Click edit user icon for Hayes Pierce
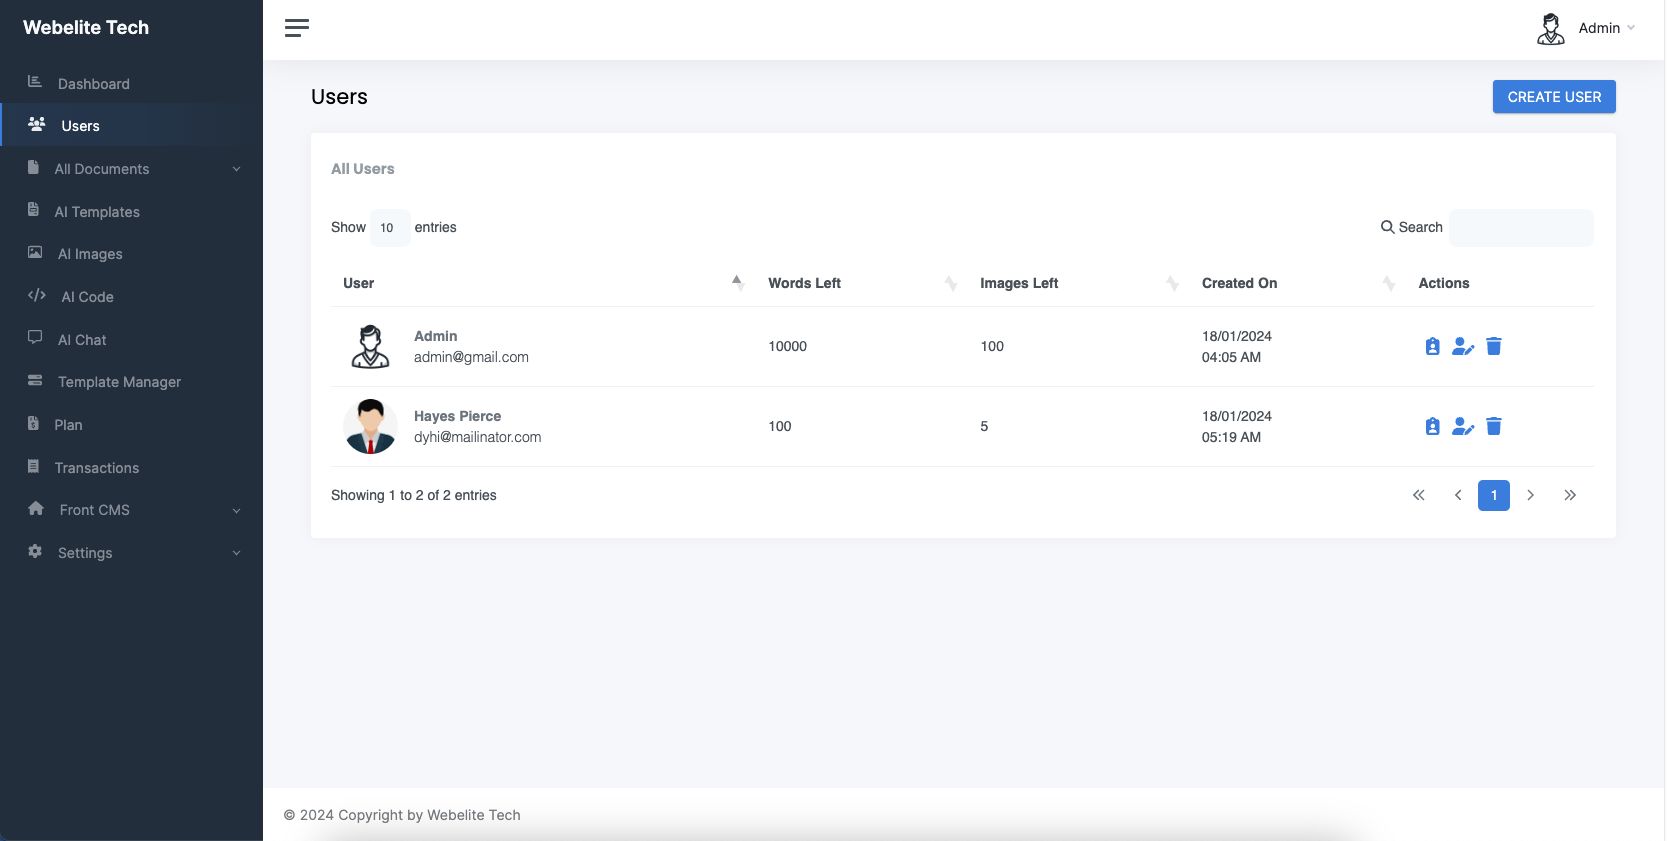The width and height of the screenshot is (1667, 841). click(x=1463, y=426)
